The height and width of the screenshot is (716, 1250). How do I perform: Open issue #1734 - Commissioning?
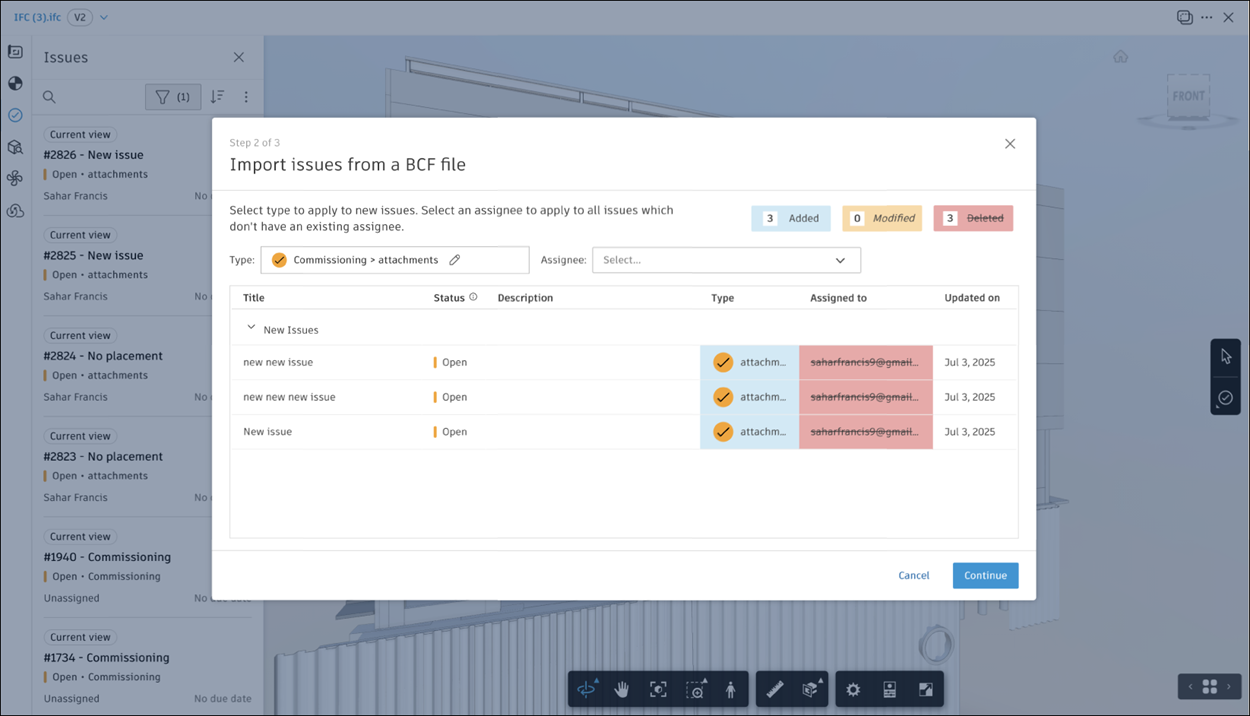point(106,657)
